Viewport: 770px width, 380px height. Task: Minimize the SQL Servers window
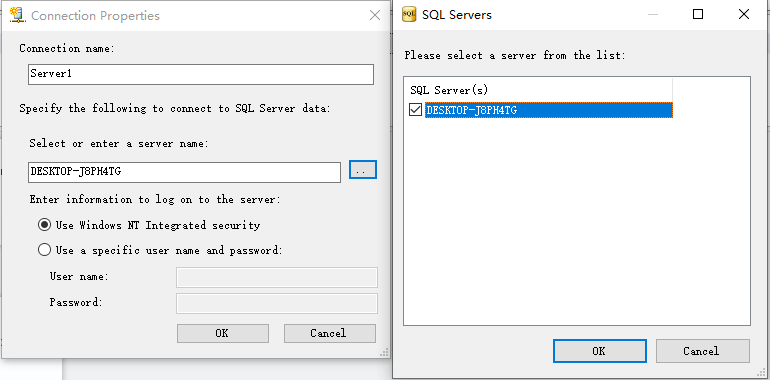pos(653,14)
